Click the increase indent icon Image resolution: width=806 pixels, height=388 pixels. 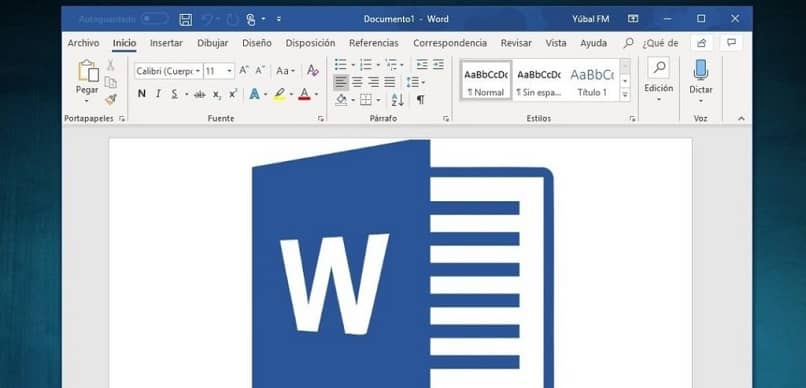438,65
